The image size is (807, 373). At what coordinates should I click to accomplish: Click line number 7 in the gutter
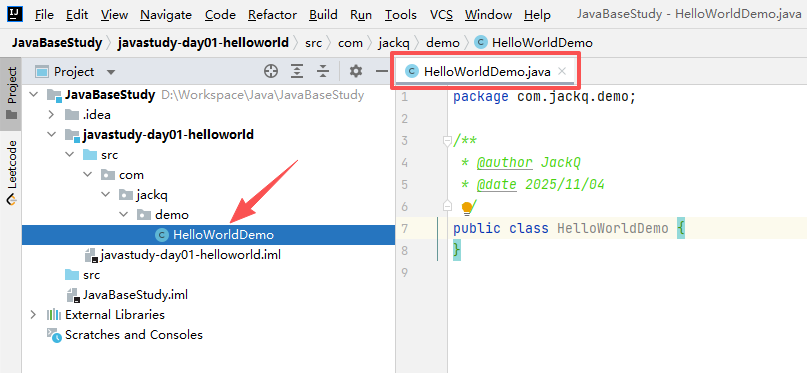tap(404, 228)
